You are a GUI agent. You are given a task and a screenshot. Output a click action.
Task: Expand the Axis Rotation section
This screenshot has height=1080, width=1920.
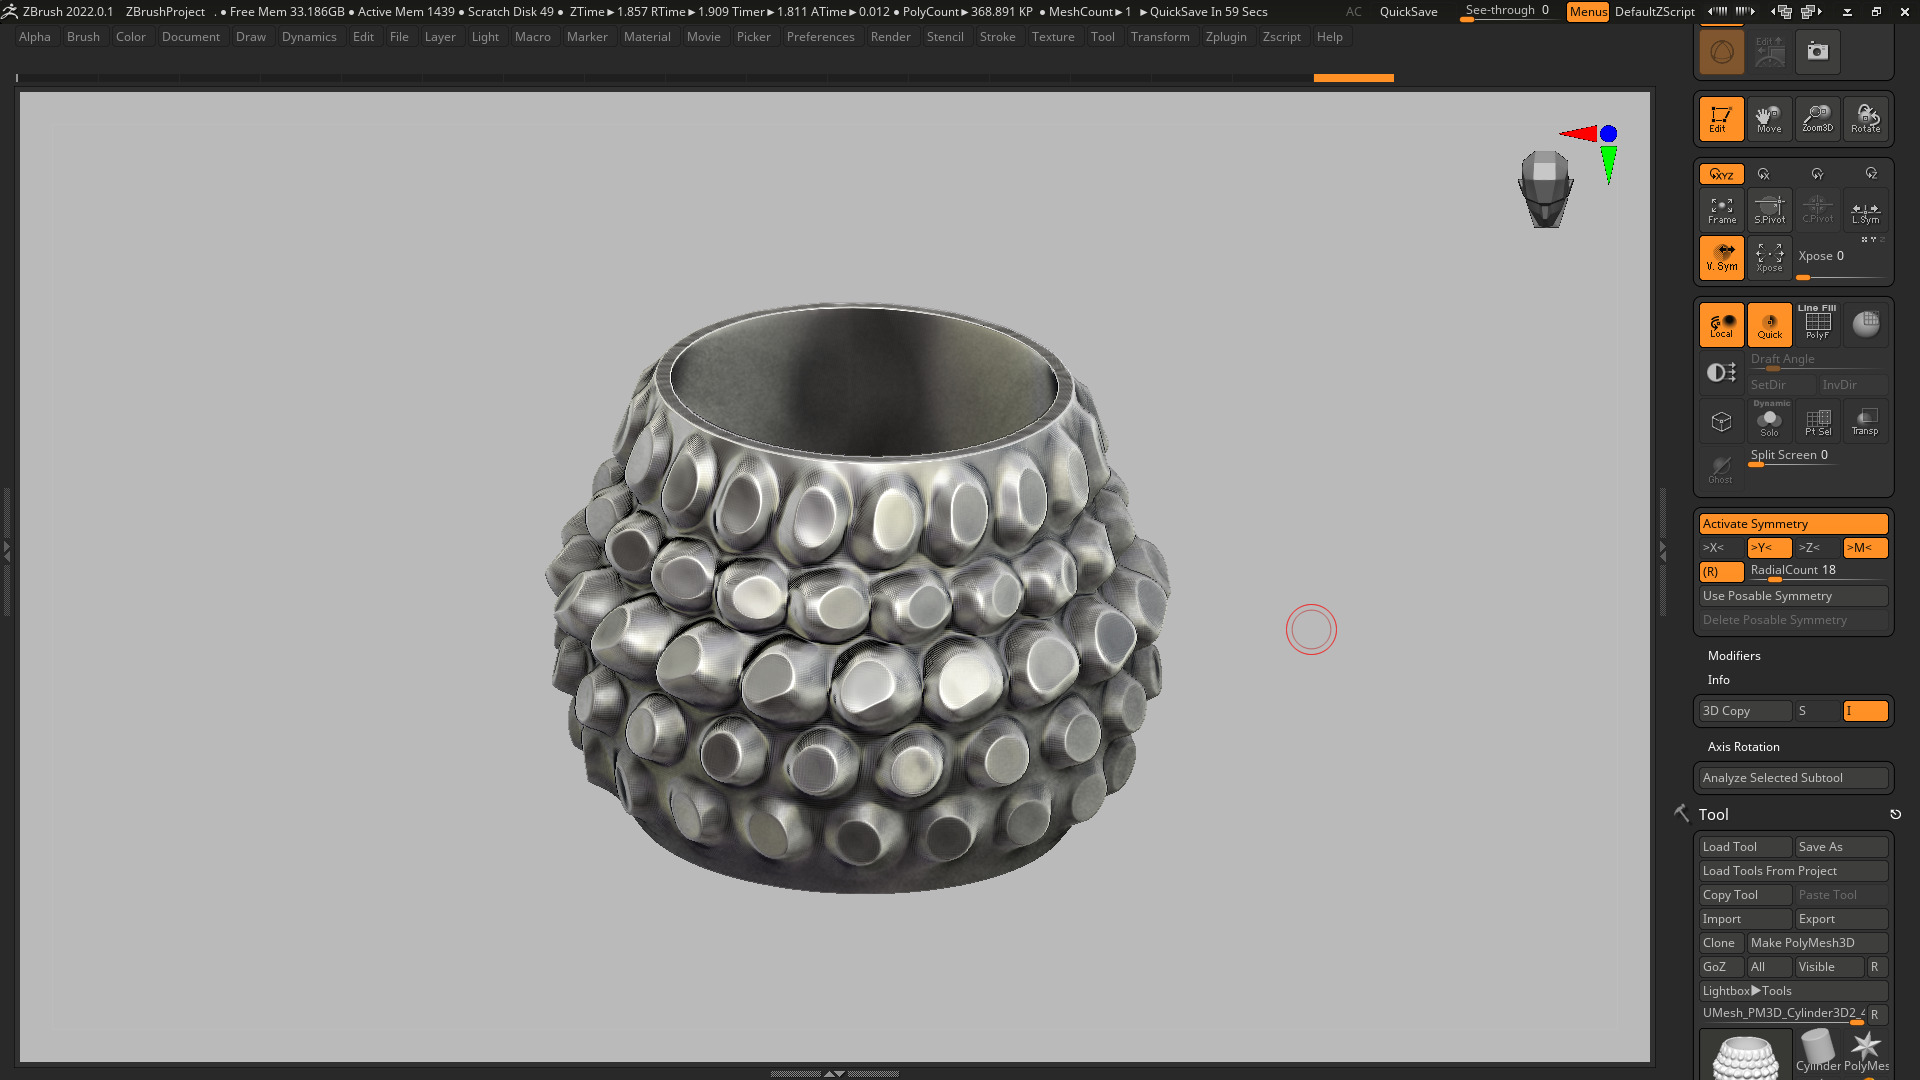tap(1743, 747)
